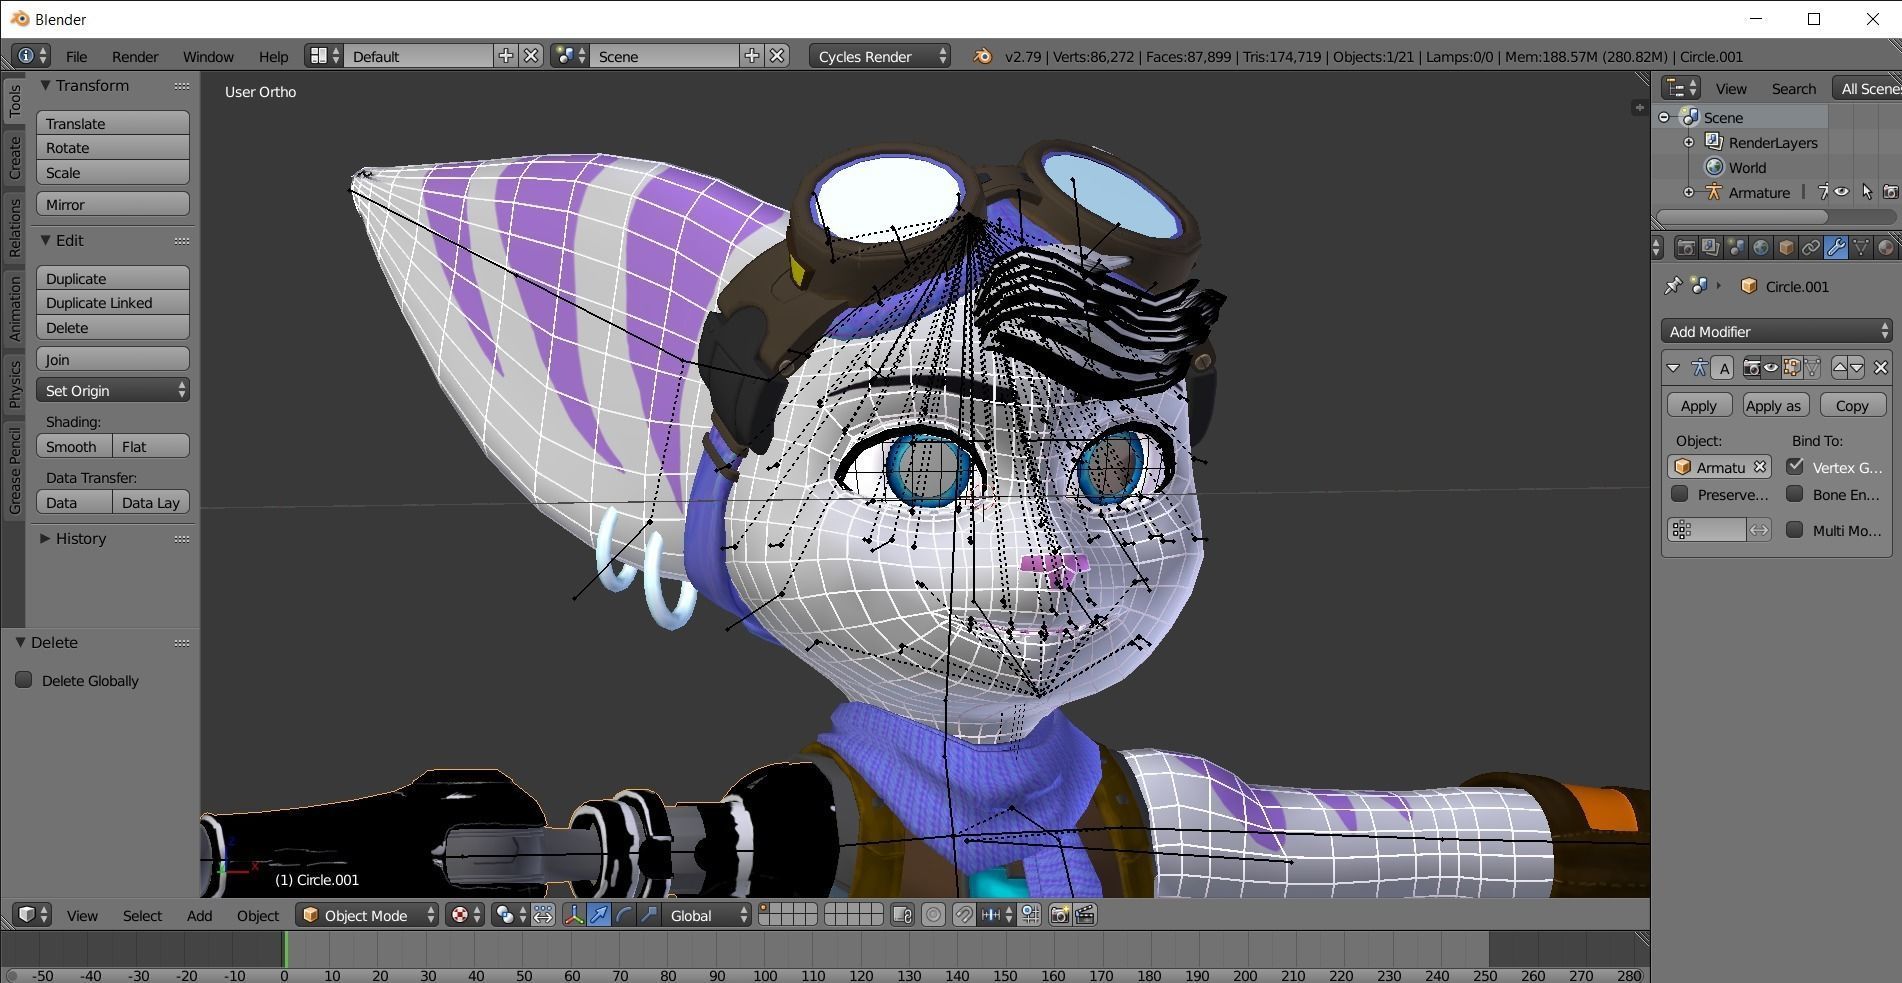Toggle modifier display in edit mode
Image resolution: width=1902 pixels, height=983 pixels.
(1791, 368)
